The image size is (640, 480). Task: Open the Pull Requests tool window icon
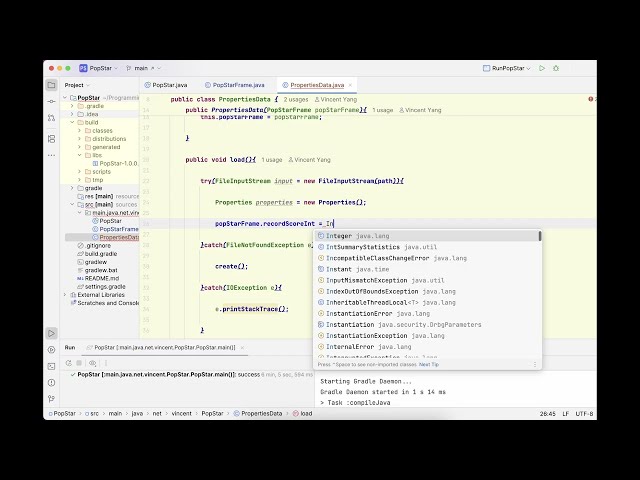51,118
